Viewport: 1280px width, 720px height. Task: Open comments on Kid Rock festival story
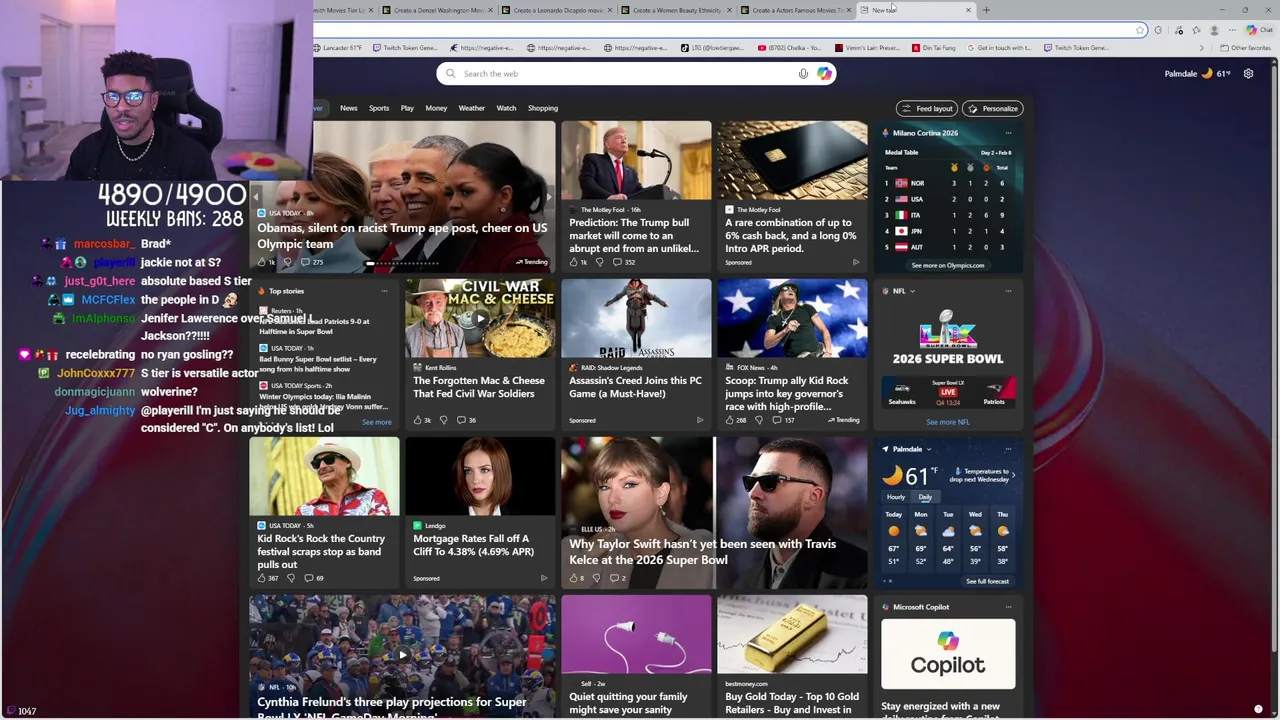click(x=314, y=578)
